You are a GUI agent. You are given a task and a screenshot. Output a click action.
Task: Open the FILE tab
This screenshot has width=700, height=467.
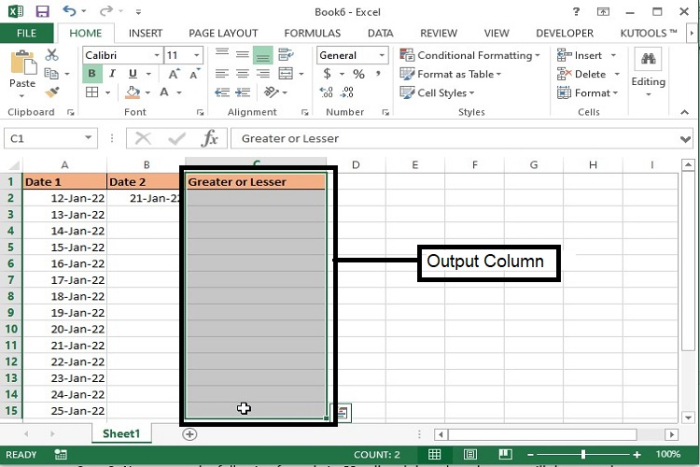pyautogui.click(x=26, y=33)
